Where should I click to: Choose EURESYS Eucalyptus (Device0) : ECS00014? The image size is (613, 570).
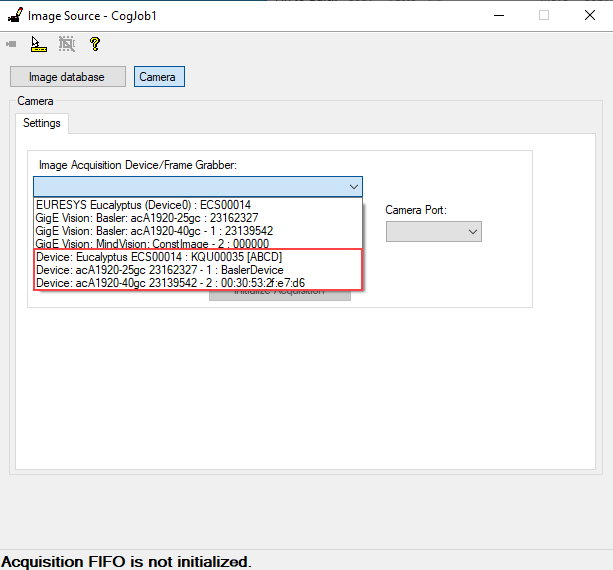(142, 204)
